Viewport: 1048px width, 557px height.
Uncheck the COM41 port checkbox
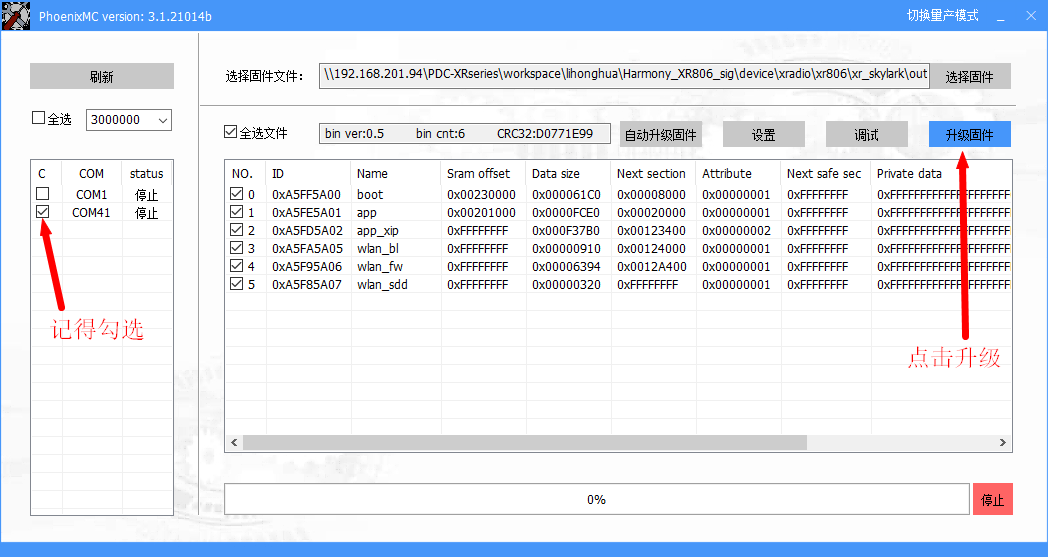42,212
